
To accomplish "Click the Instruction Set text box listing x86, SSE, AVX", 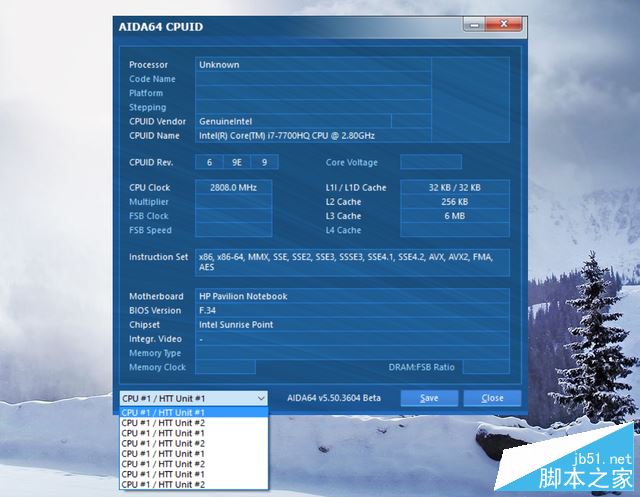I will coord(352,262).
